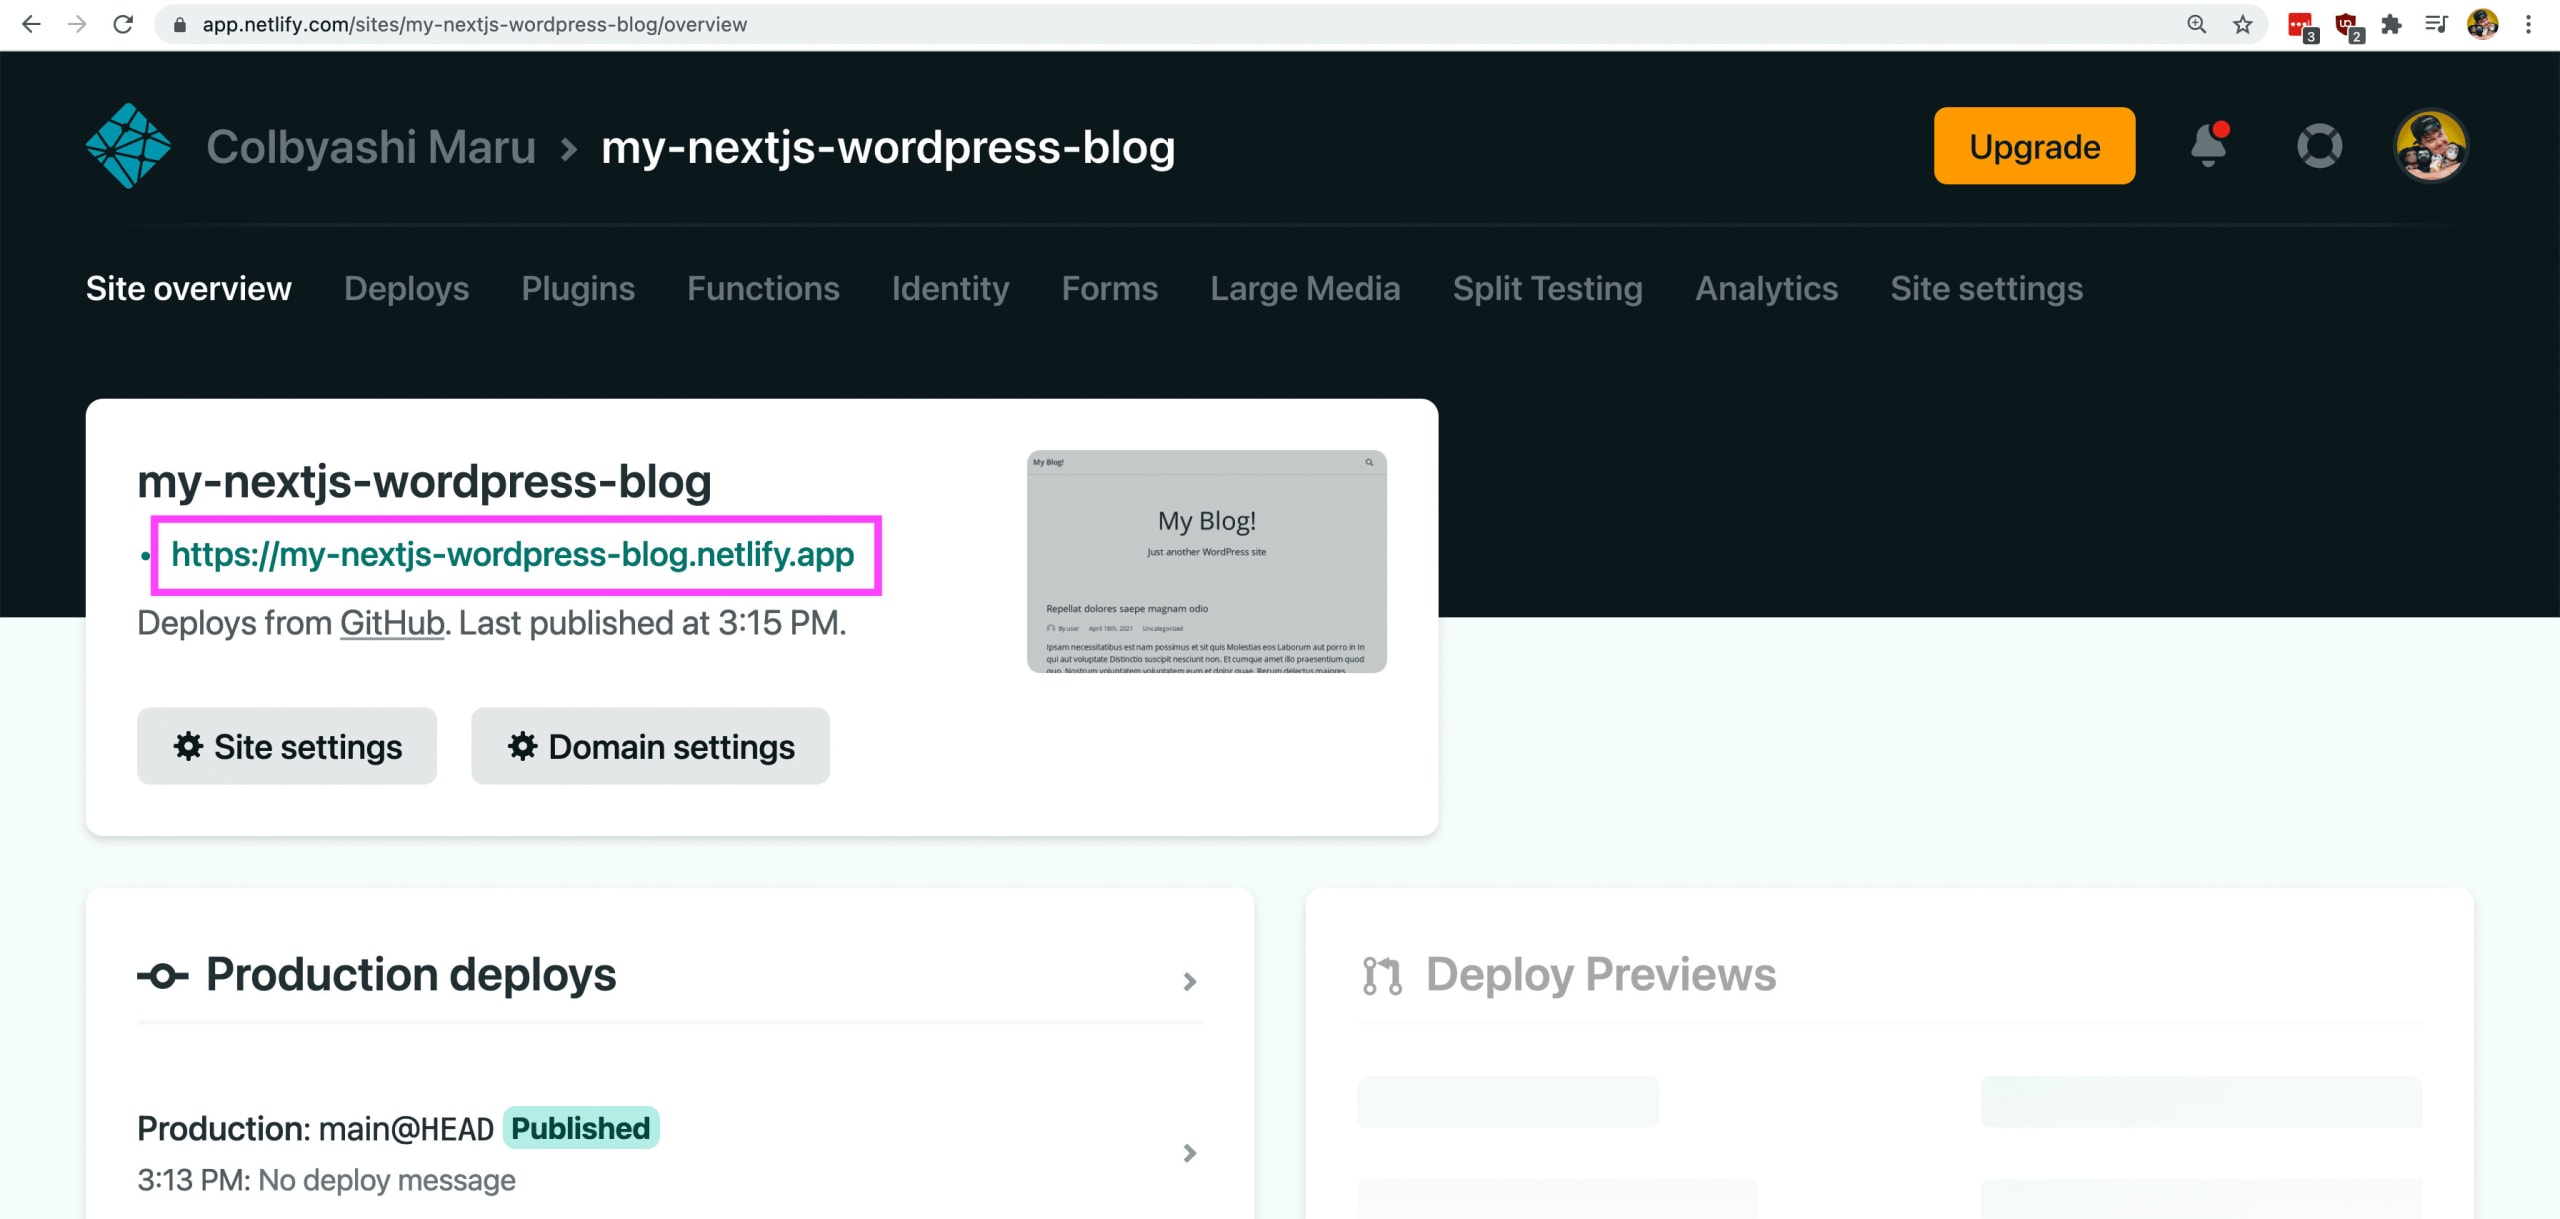Bookmark page with the star icon
This screenshot has width=2560, height=1219.
click(2243, 24)
